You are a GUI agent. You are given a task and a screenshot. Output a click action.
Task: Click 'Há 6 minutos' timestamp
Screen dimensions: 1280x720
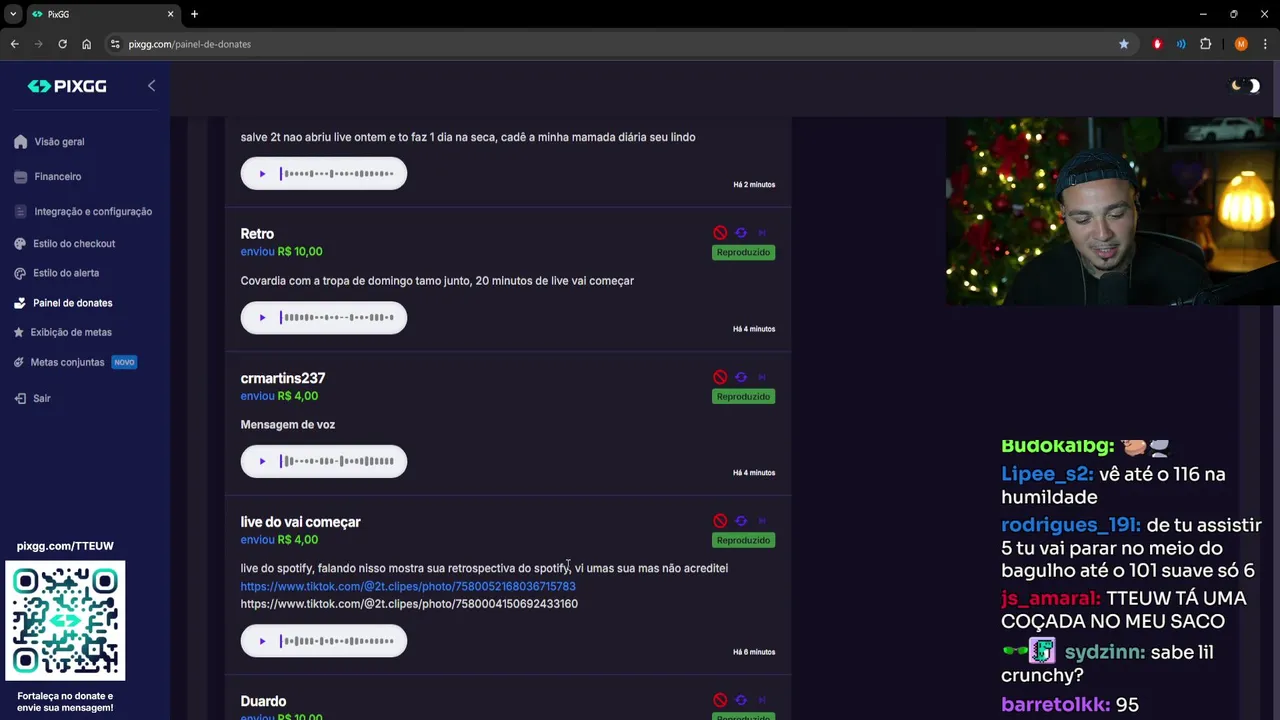point(754,652)
